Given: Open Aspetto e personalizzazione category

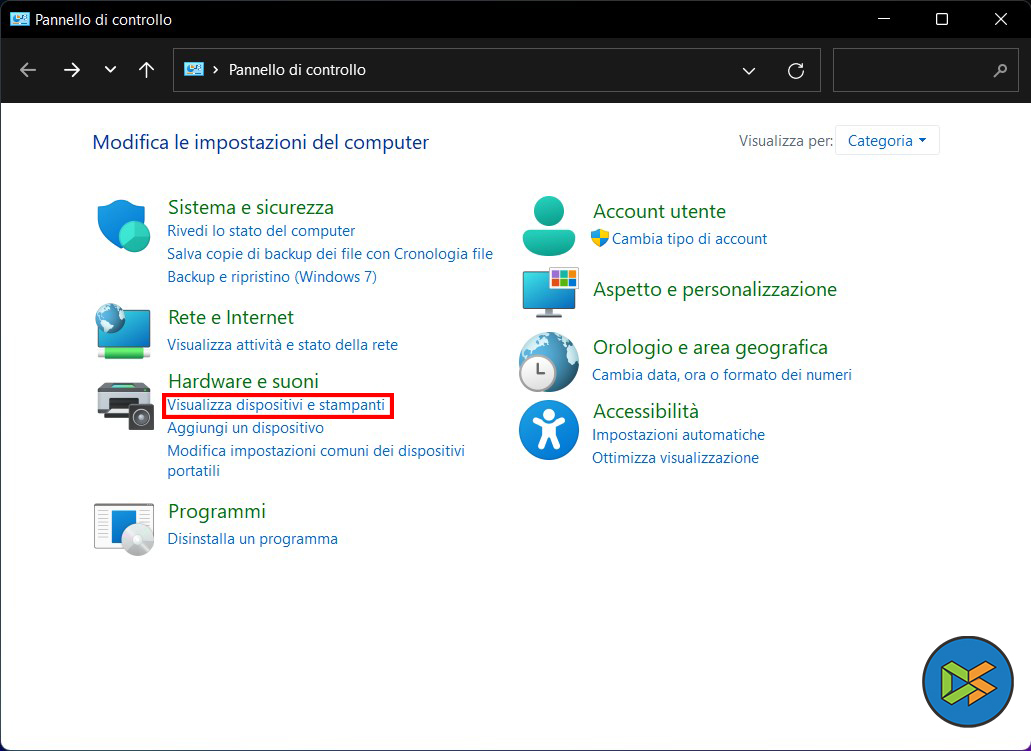Looking at the screenshot, I should tap(715, 289).
